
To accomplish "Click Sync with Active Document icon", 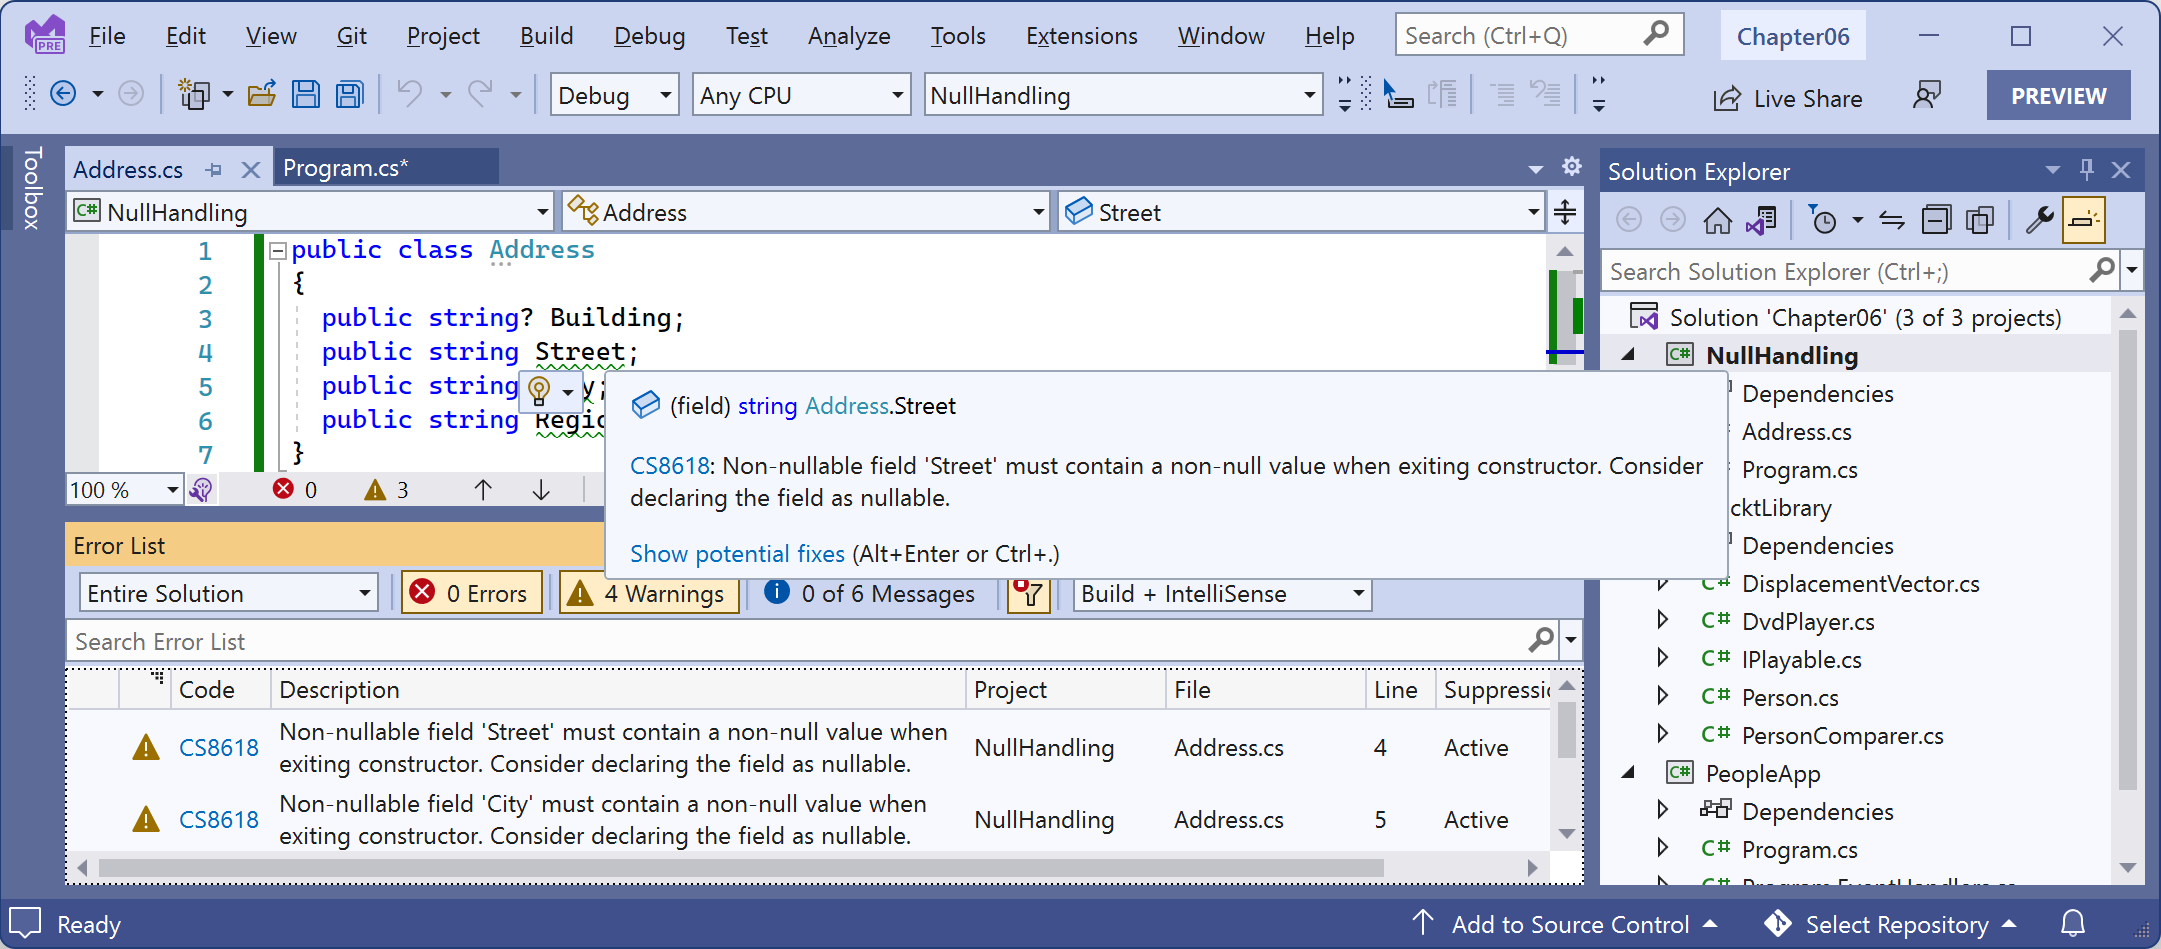I will click(x=1892, y=220).
